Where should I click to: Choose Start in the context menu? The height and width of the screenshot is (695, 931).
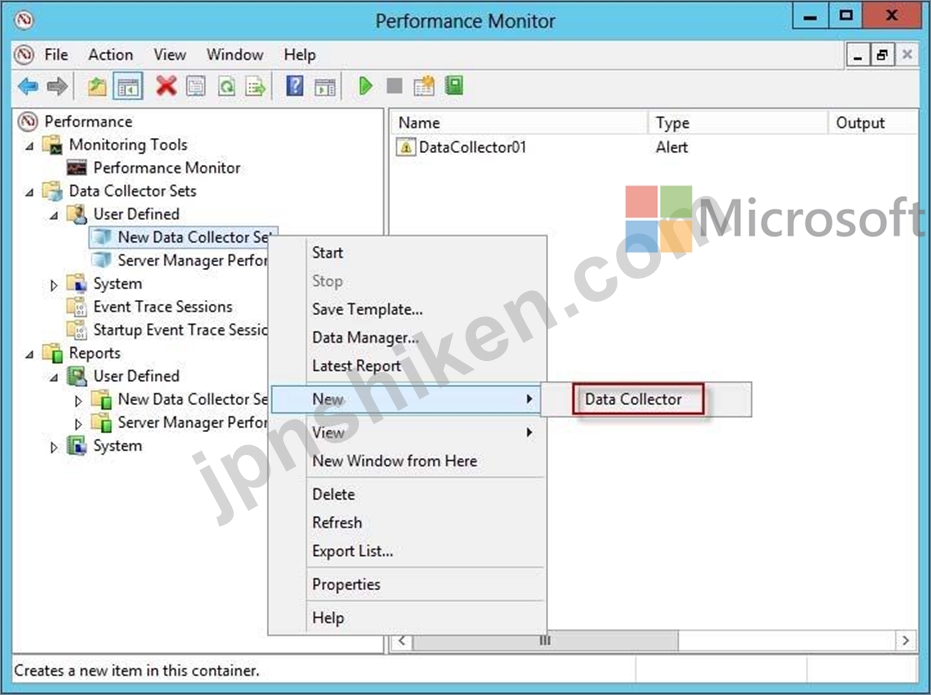point(408,252)
